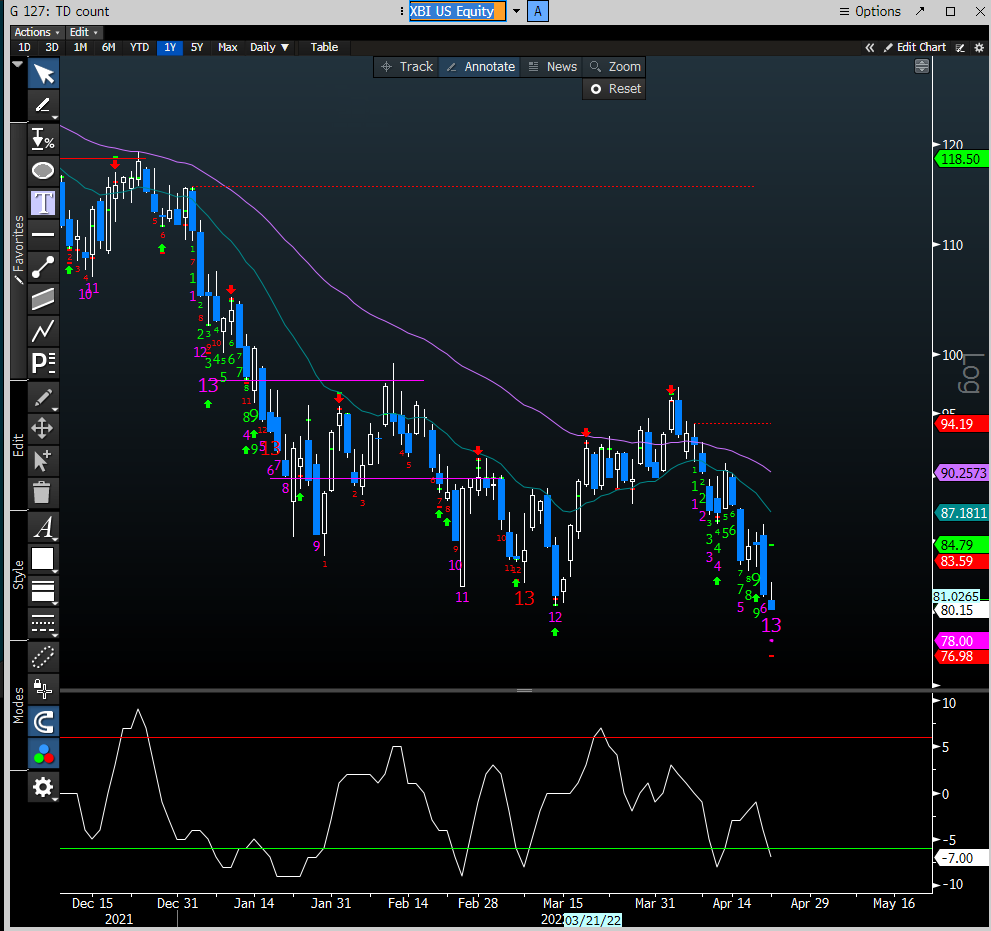Select the zigzag polyline tool
Screen dimensions: 991x931
pyautogui.click(x=44, y=331)
